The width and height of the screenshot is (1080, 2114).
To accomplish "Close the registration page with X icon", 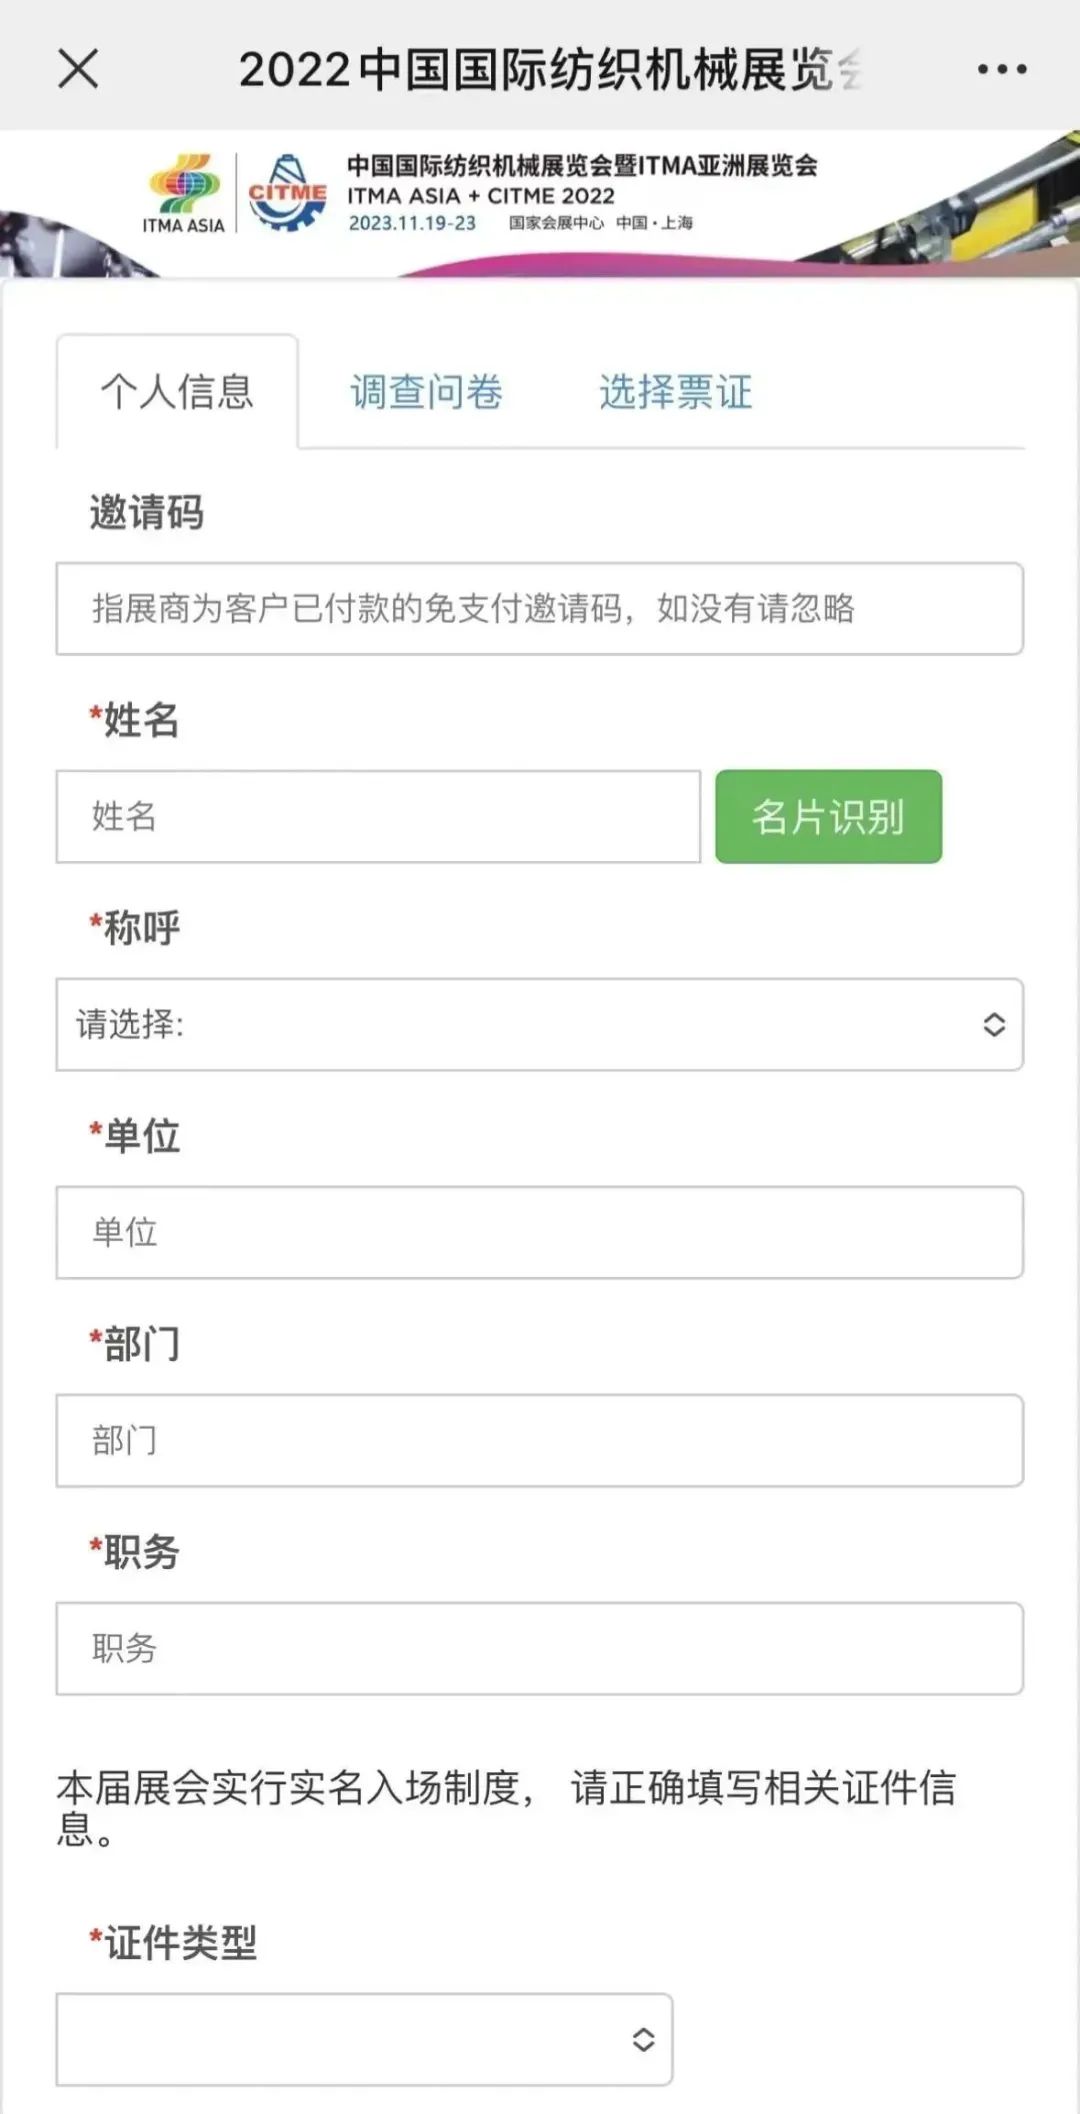I will pos(78,69).
